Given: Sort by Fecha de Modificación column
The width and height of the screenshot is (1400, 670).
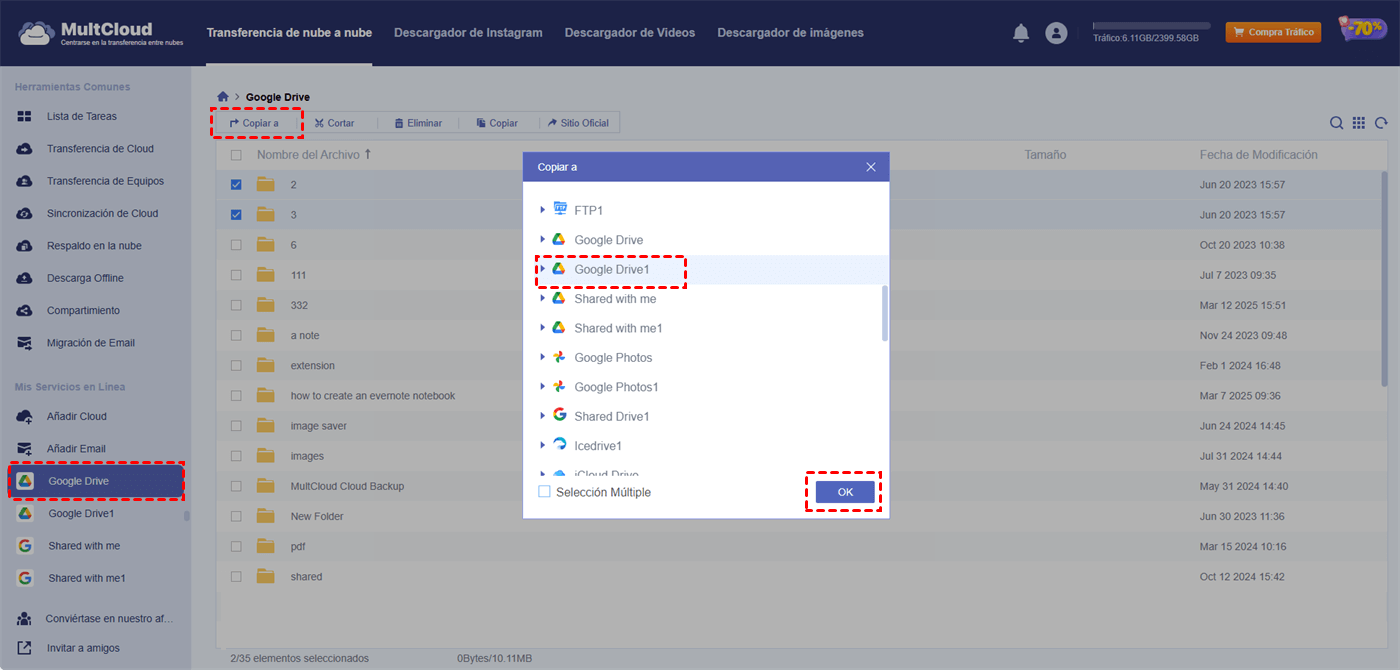Looking at the screenshot, I should click(x=1258, y=155).
